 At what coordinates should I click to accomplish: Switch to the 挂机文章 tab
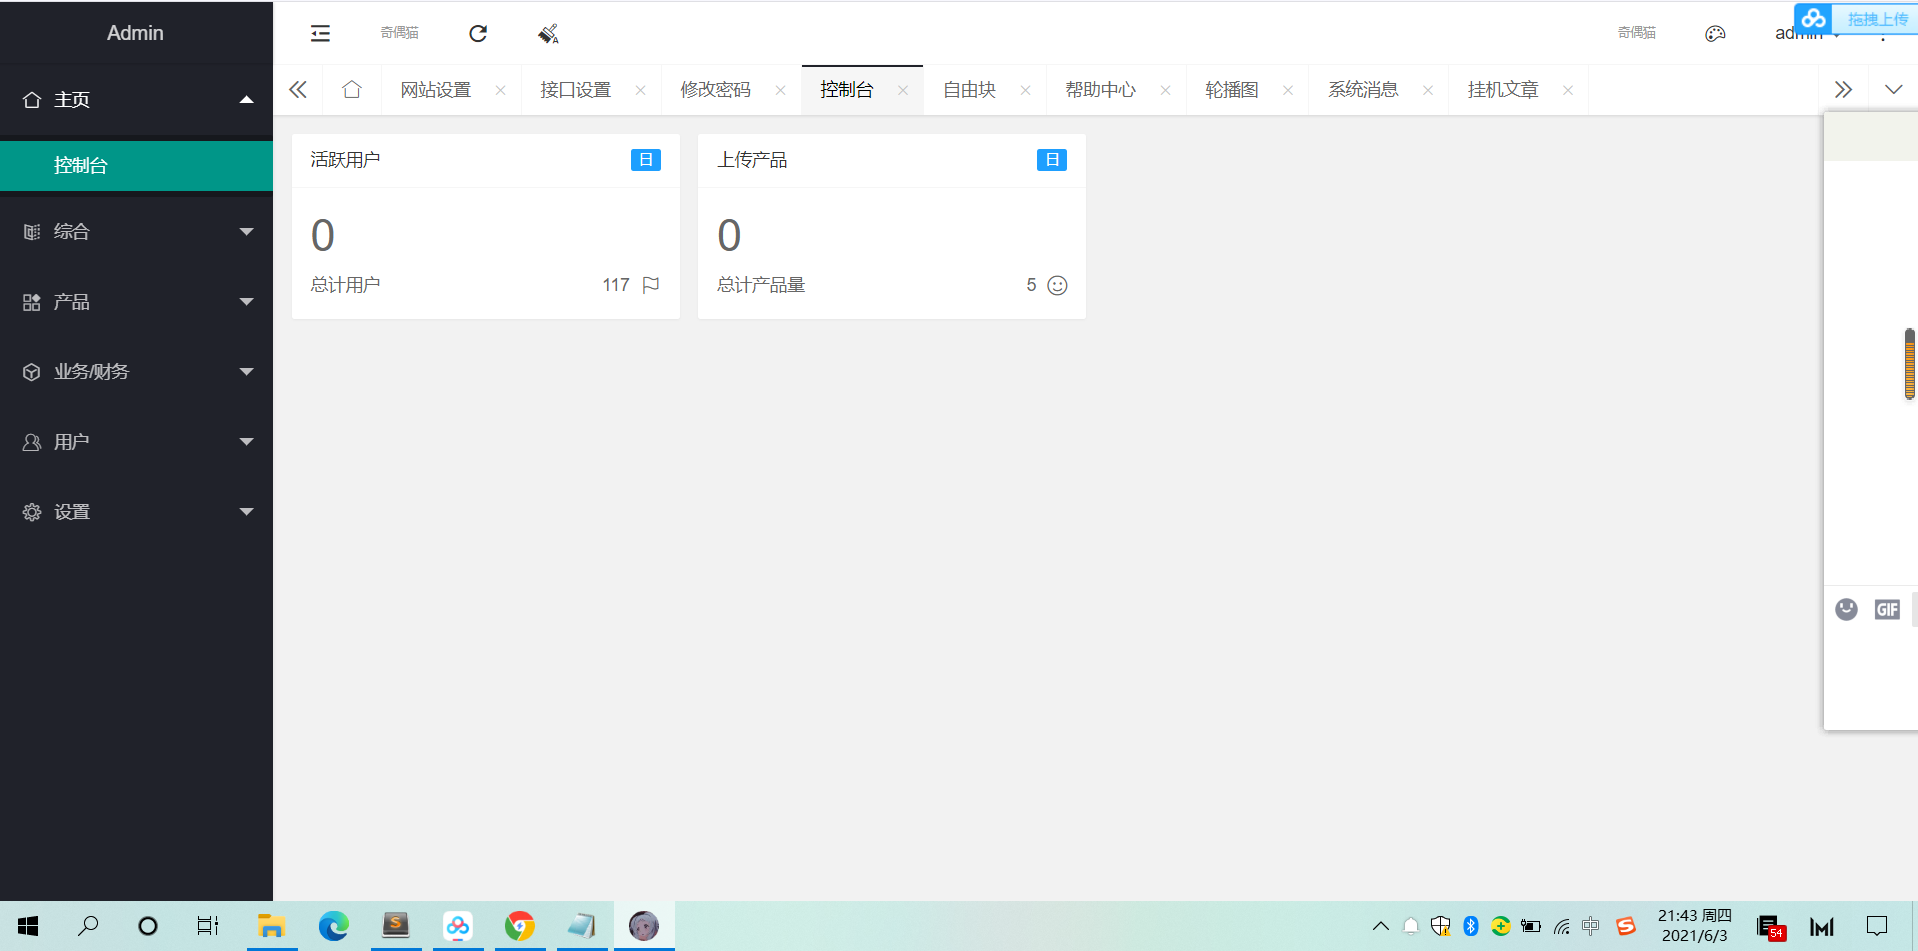1503,89
